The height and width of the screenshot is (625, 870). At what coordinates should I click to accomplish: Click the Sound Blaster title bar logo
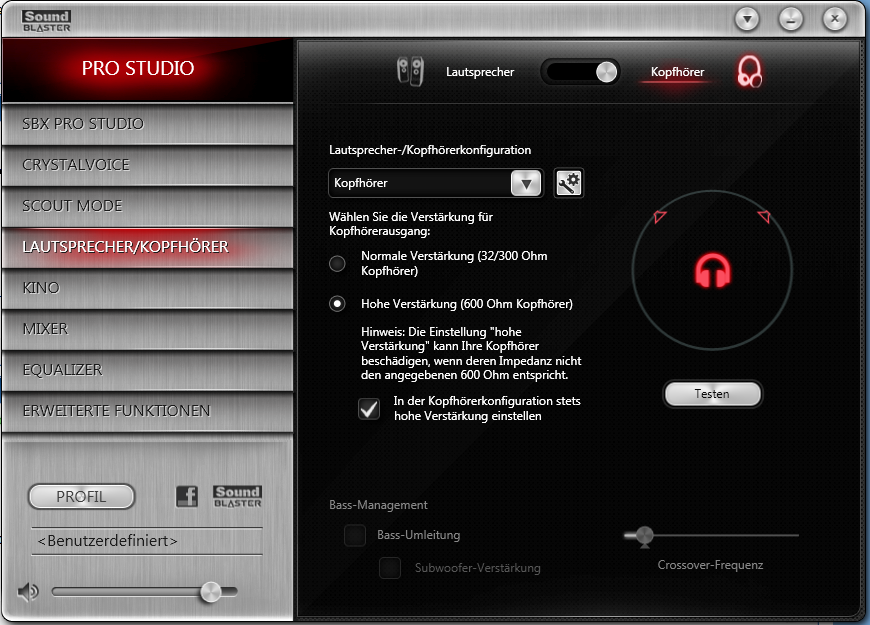pos(47,21)
